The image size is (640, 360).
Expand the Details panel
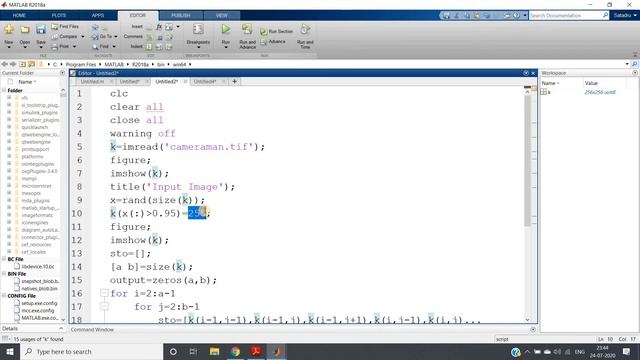pos(61,328)
